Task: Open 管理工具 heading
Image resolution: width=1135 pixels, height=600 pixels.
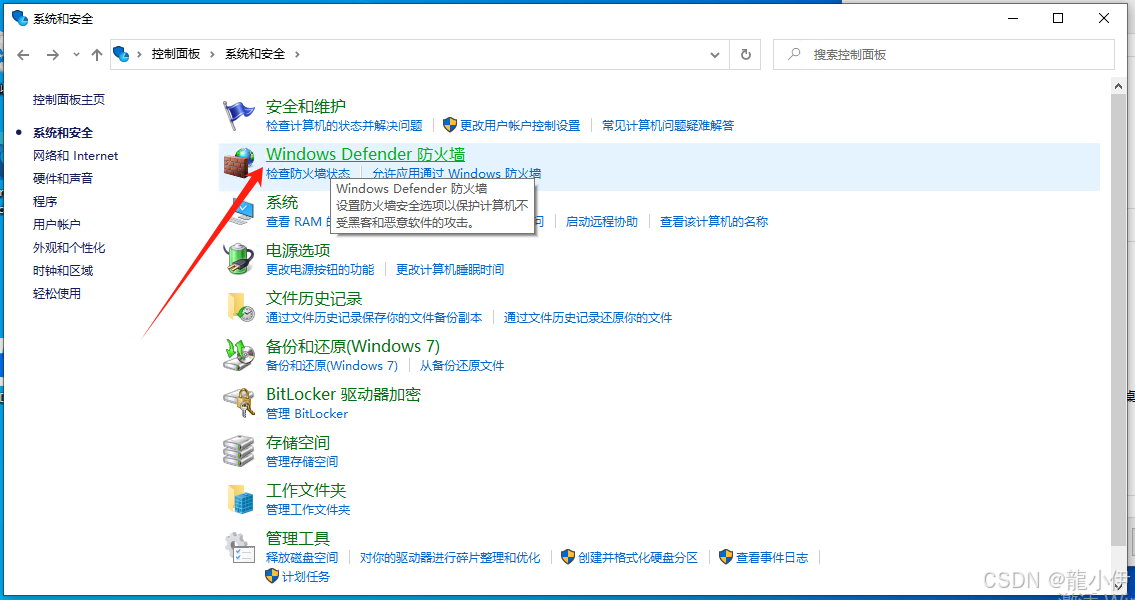Action: tap(298, 538)
